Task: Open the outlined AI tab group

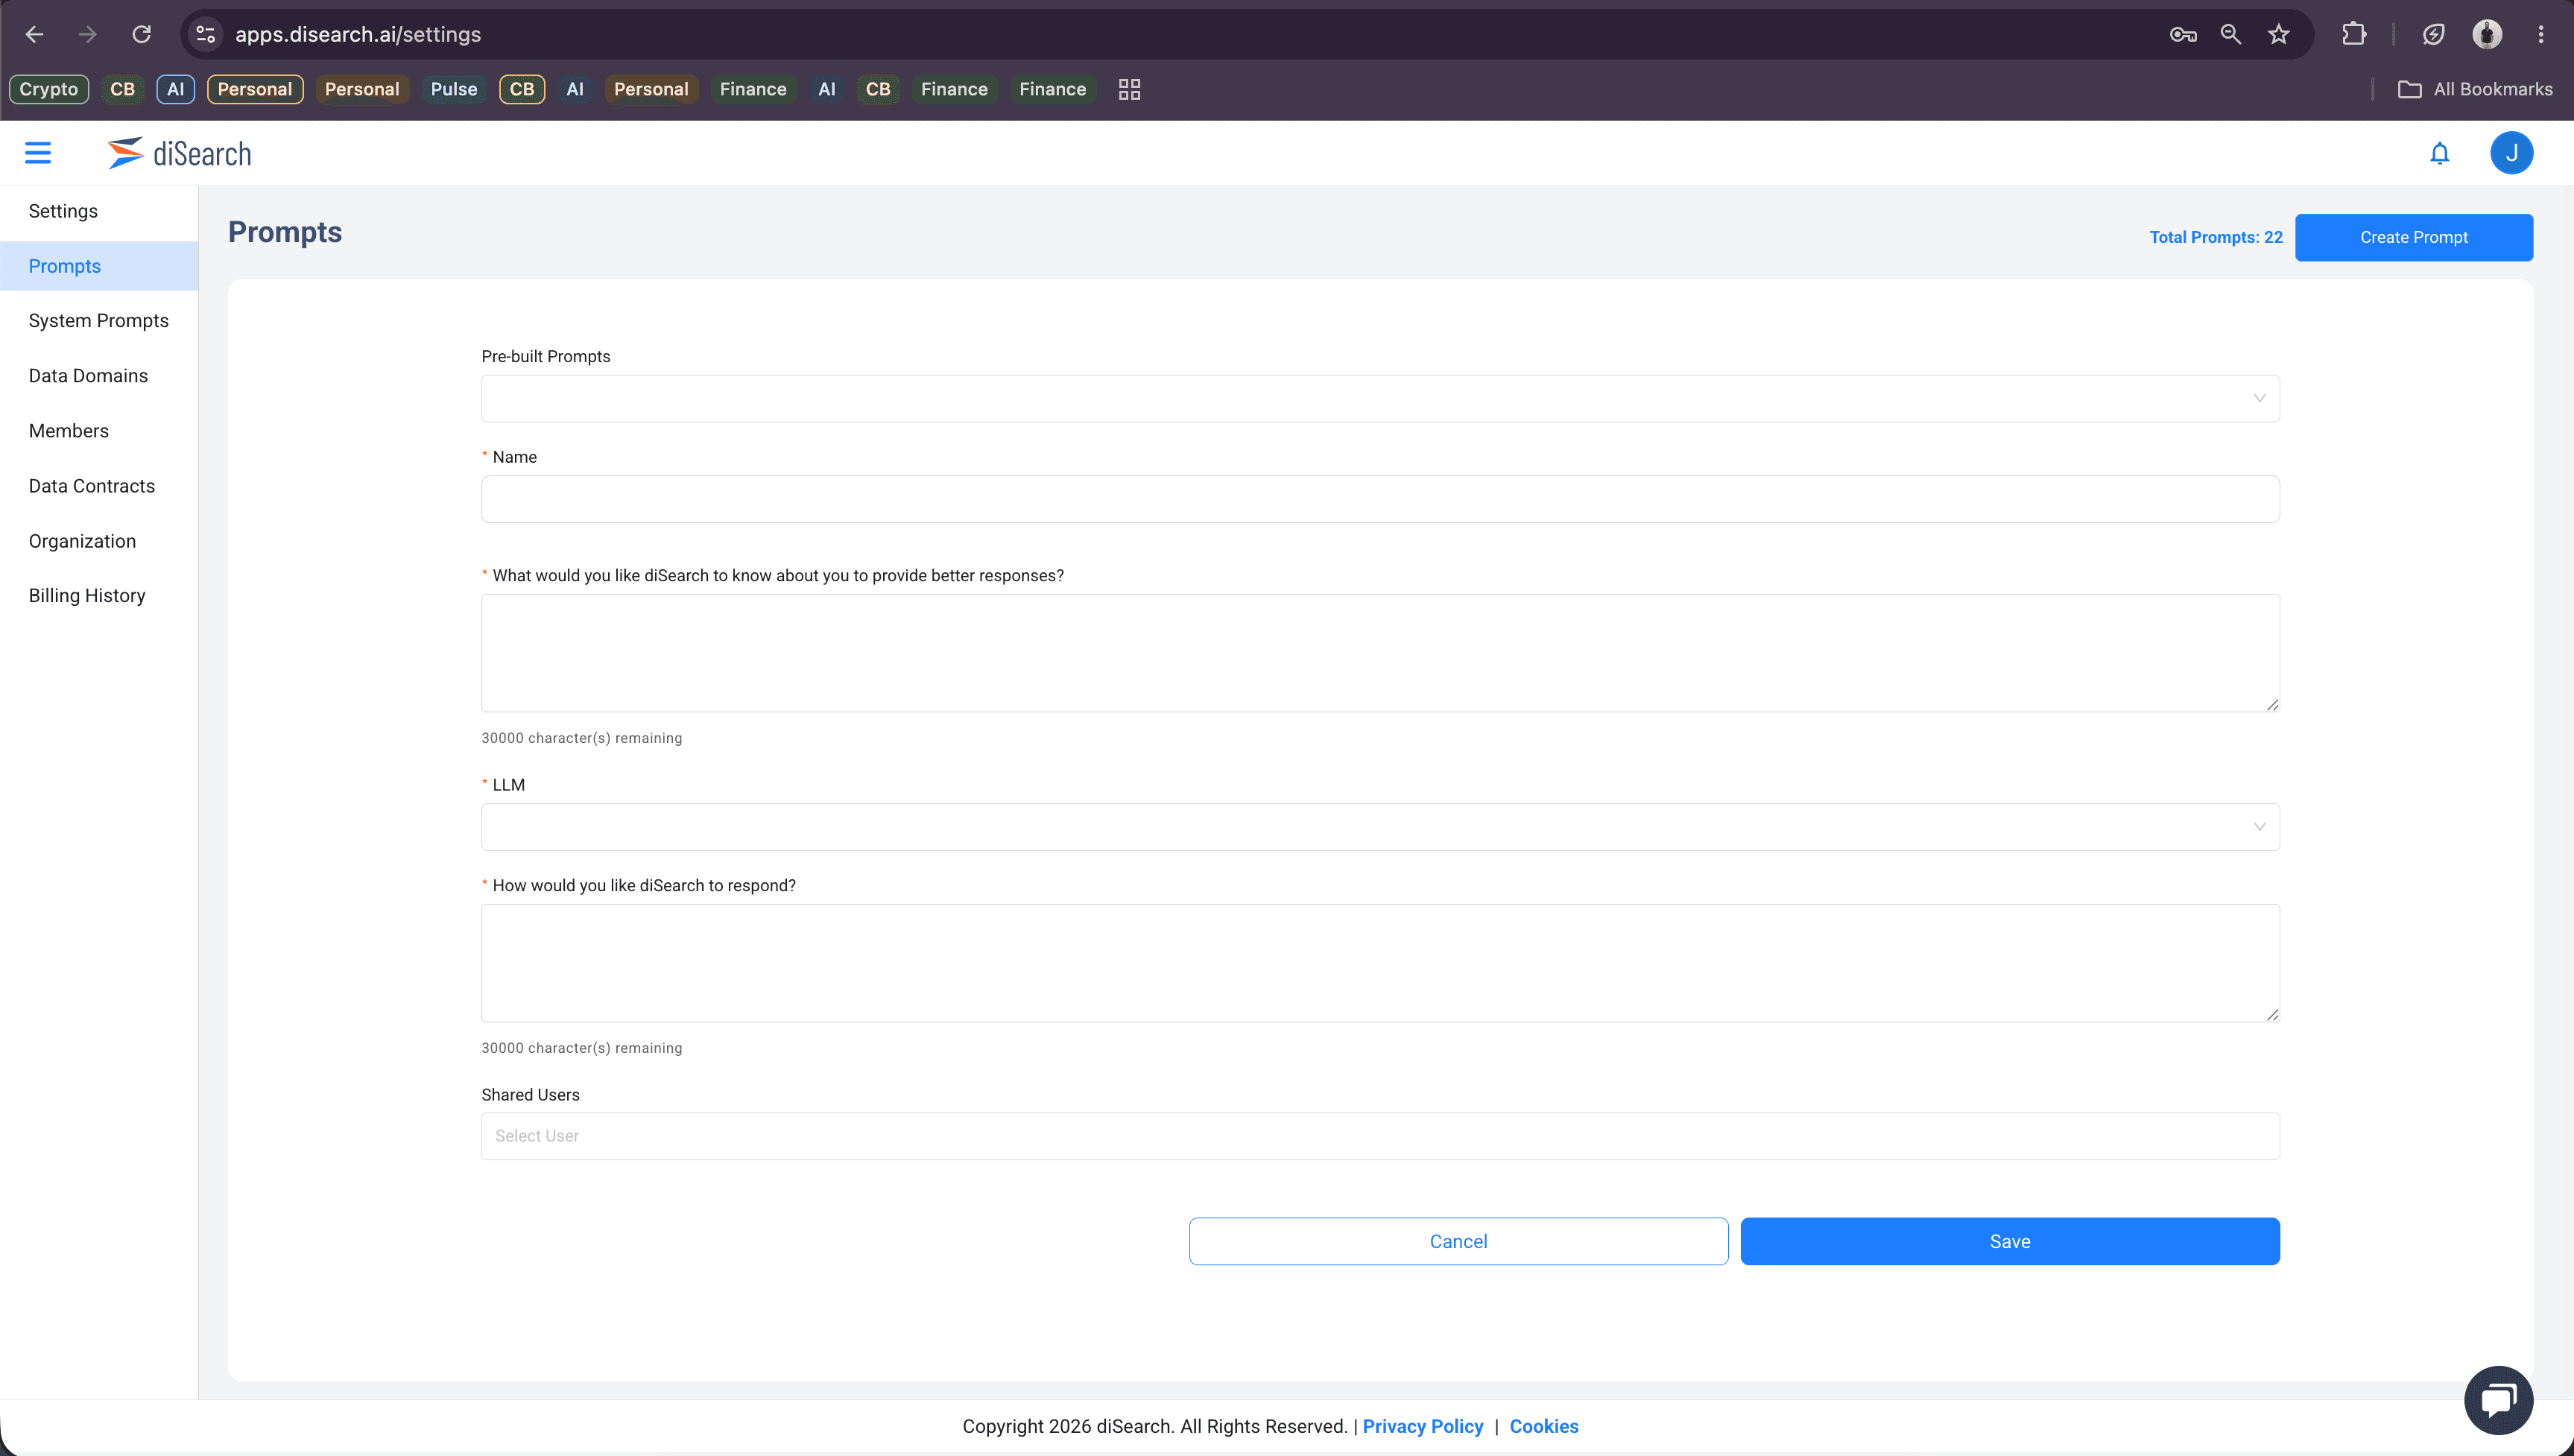Action: coord(175,89)
